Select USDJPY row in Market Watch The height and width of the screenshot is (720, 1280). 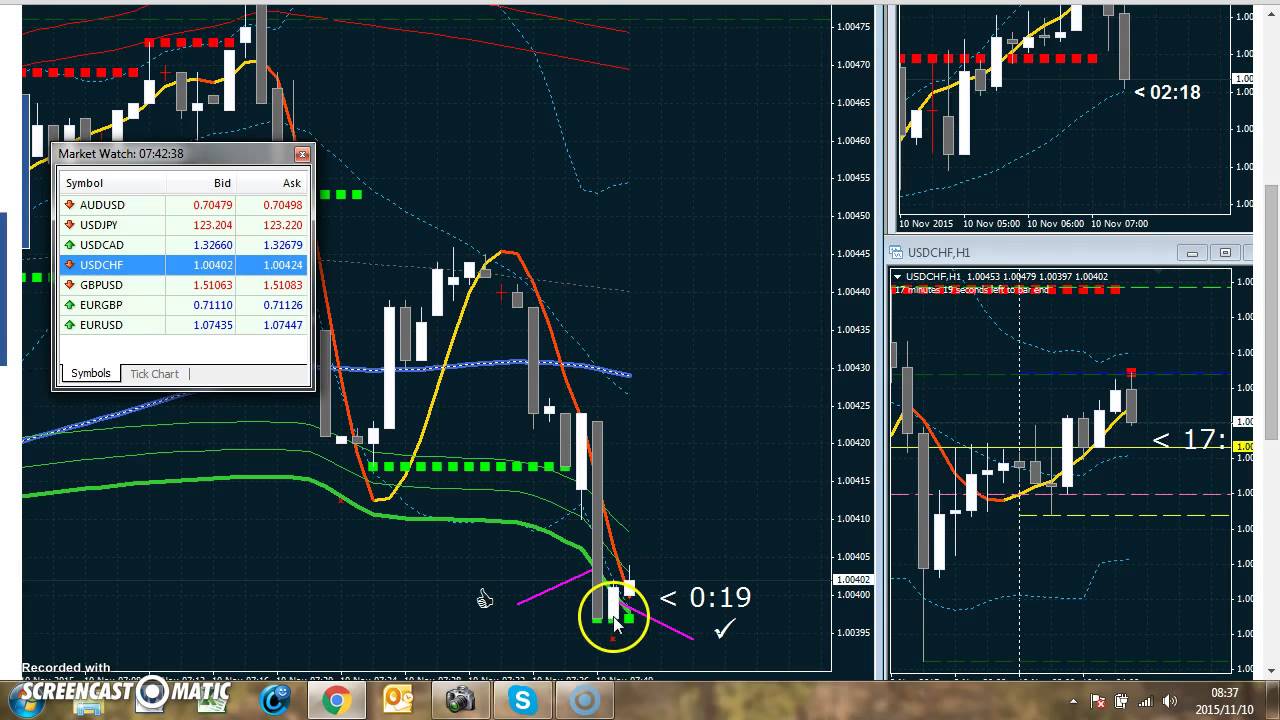[x=183, y=225]
